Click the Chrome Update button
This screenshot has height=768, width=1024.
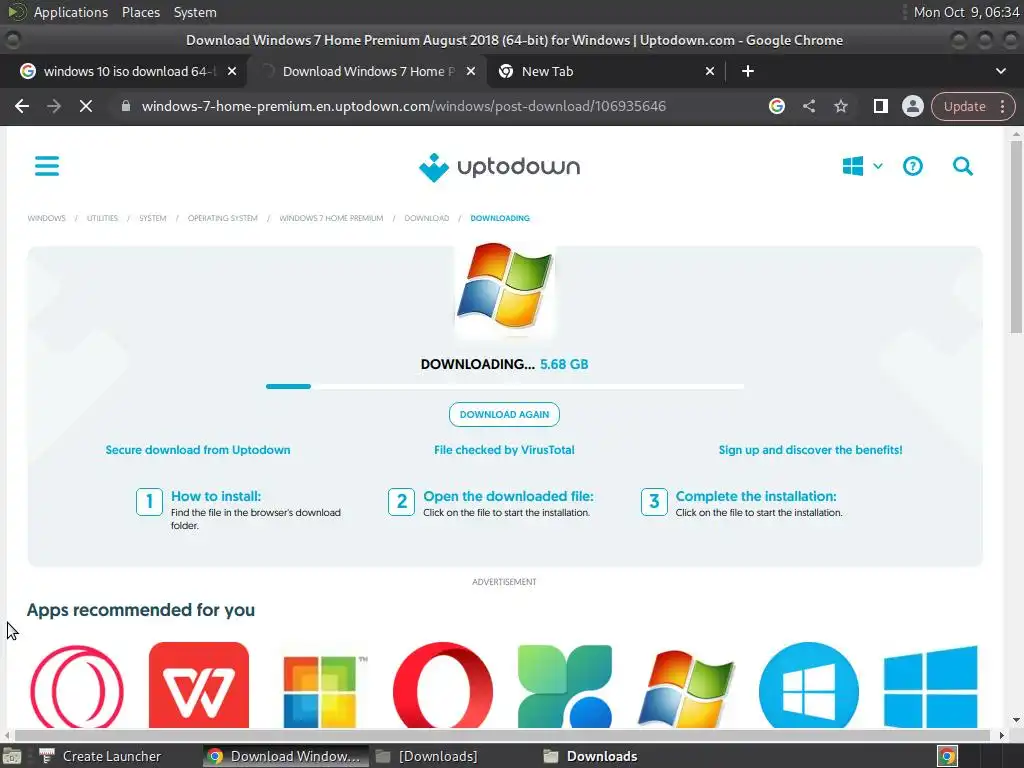click(x=965, y=106)
